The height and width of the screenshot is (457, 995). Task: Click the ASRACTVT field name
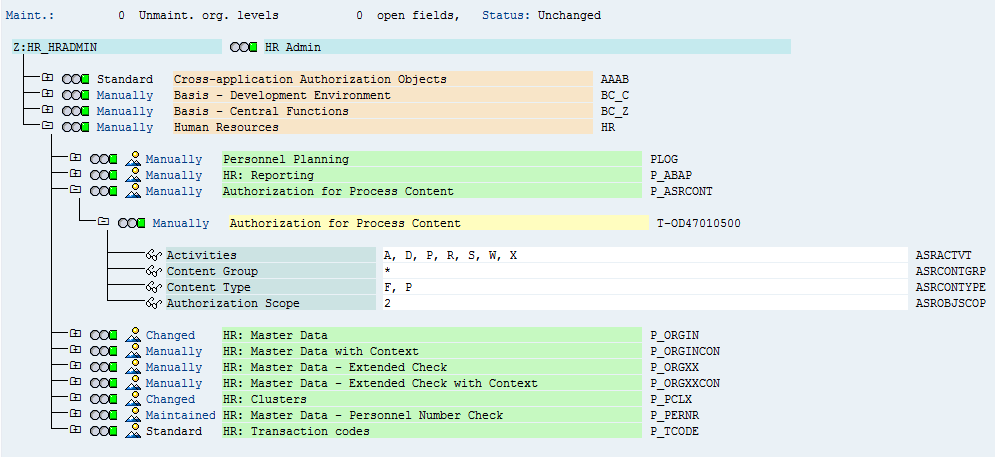[944, 255]
